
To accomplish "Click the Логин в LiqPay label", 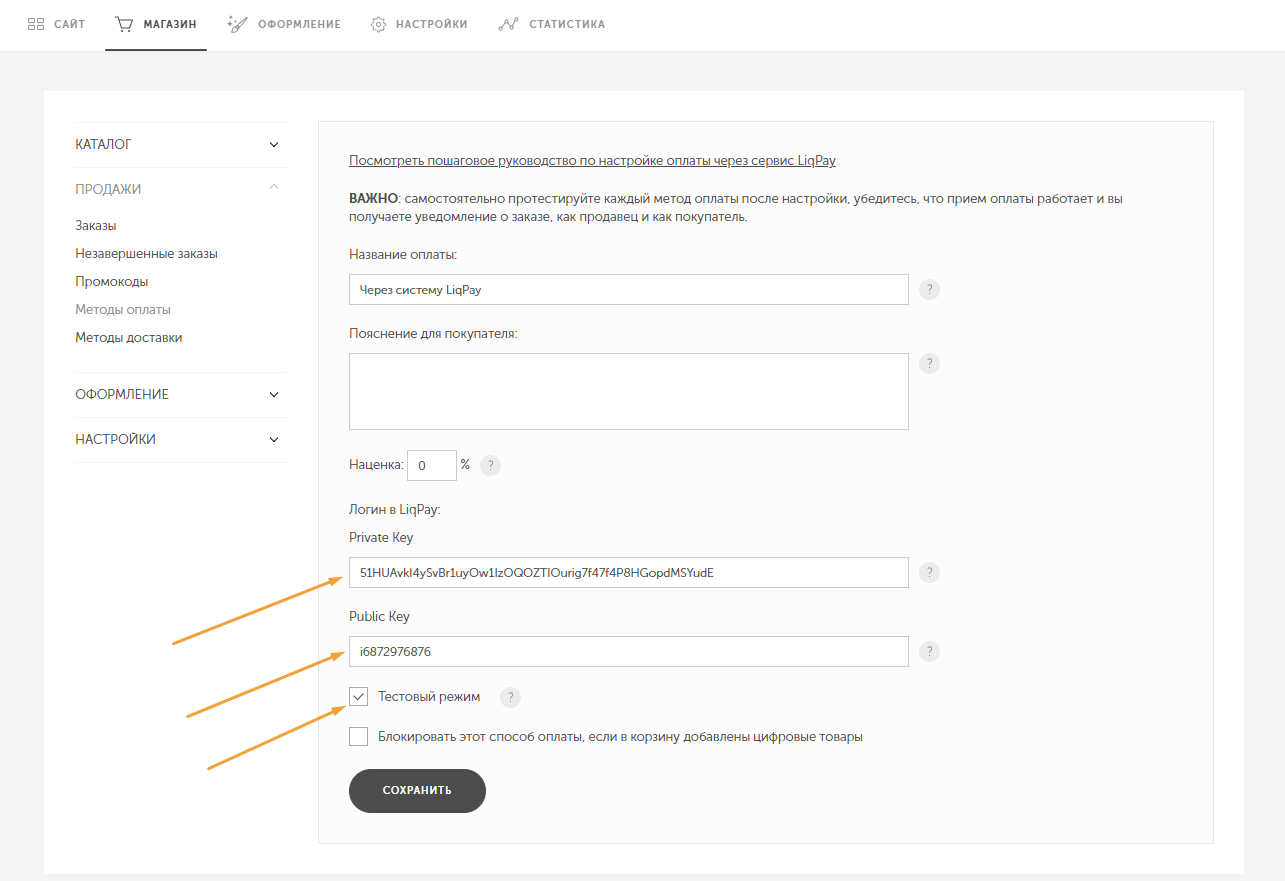I will tap(395, 510).
